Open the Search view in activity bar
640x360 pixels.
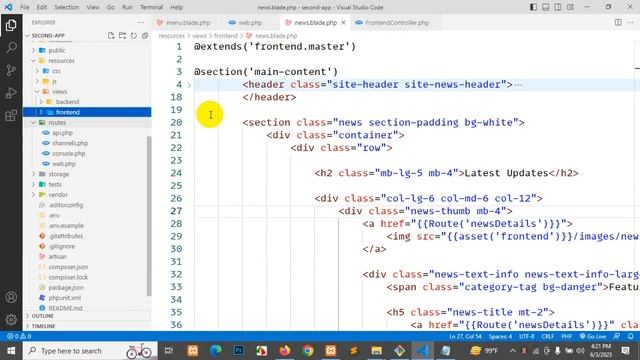(11, 48)
